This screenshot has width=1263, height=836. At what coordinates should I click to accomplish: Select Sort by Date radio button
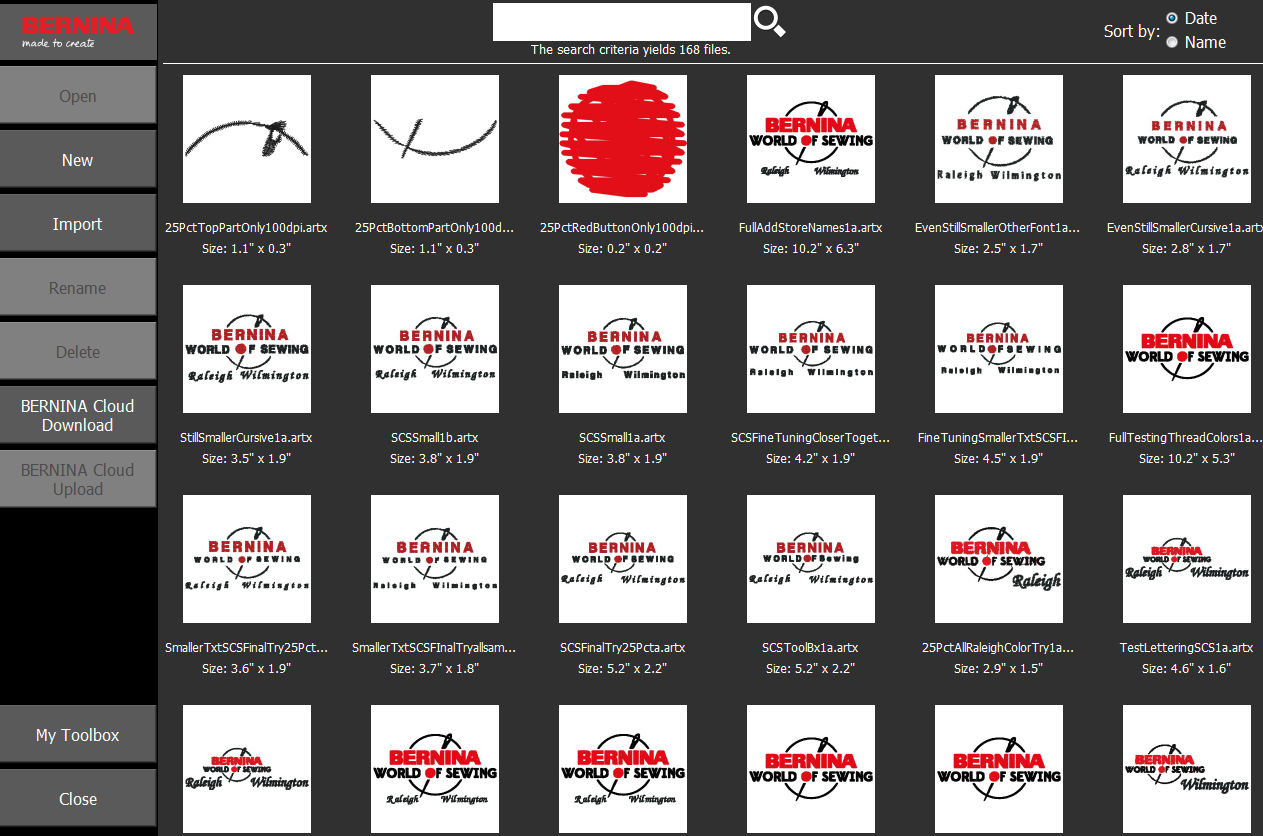(1171, 18)
